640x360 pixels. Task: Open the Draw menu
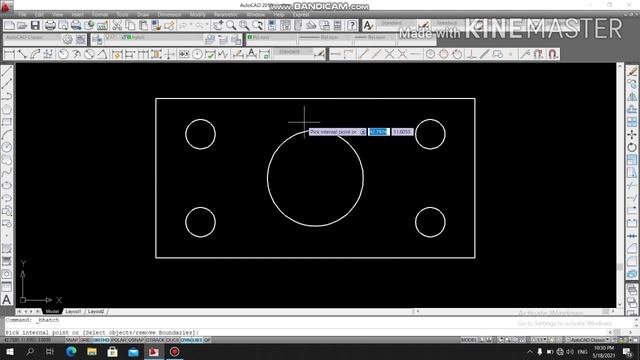pyautogui.click(x=143, y=14)
